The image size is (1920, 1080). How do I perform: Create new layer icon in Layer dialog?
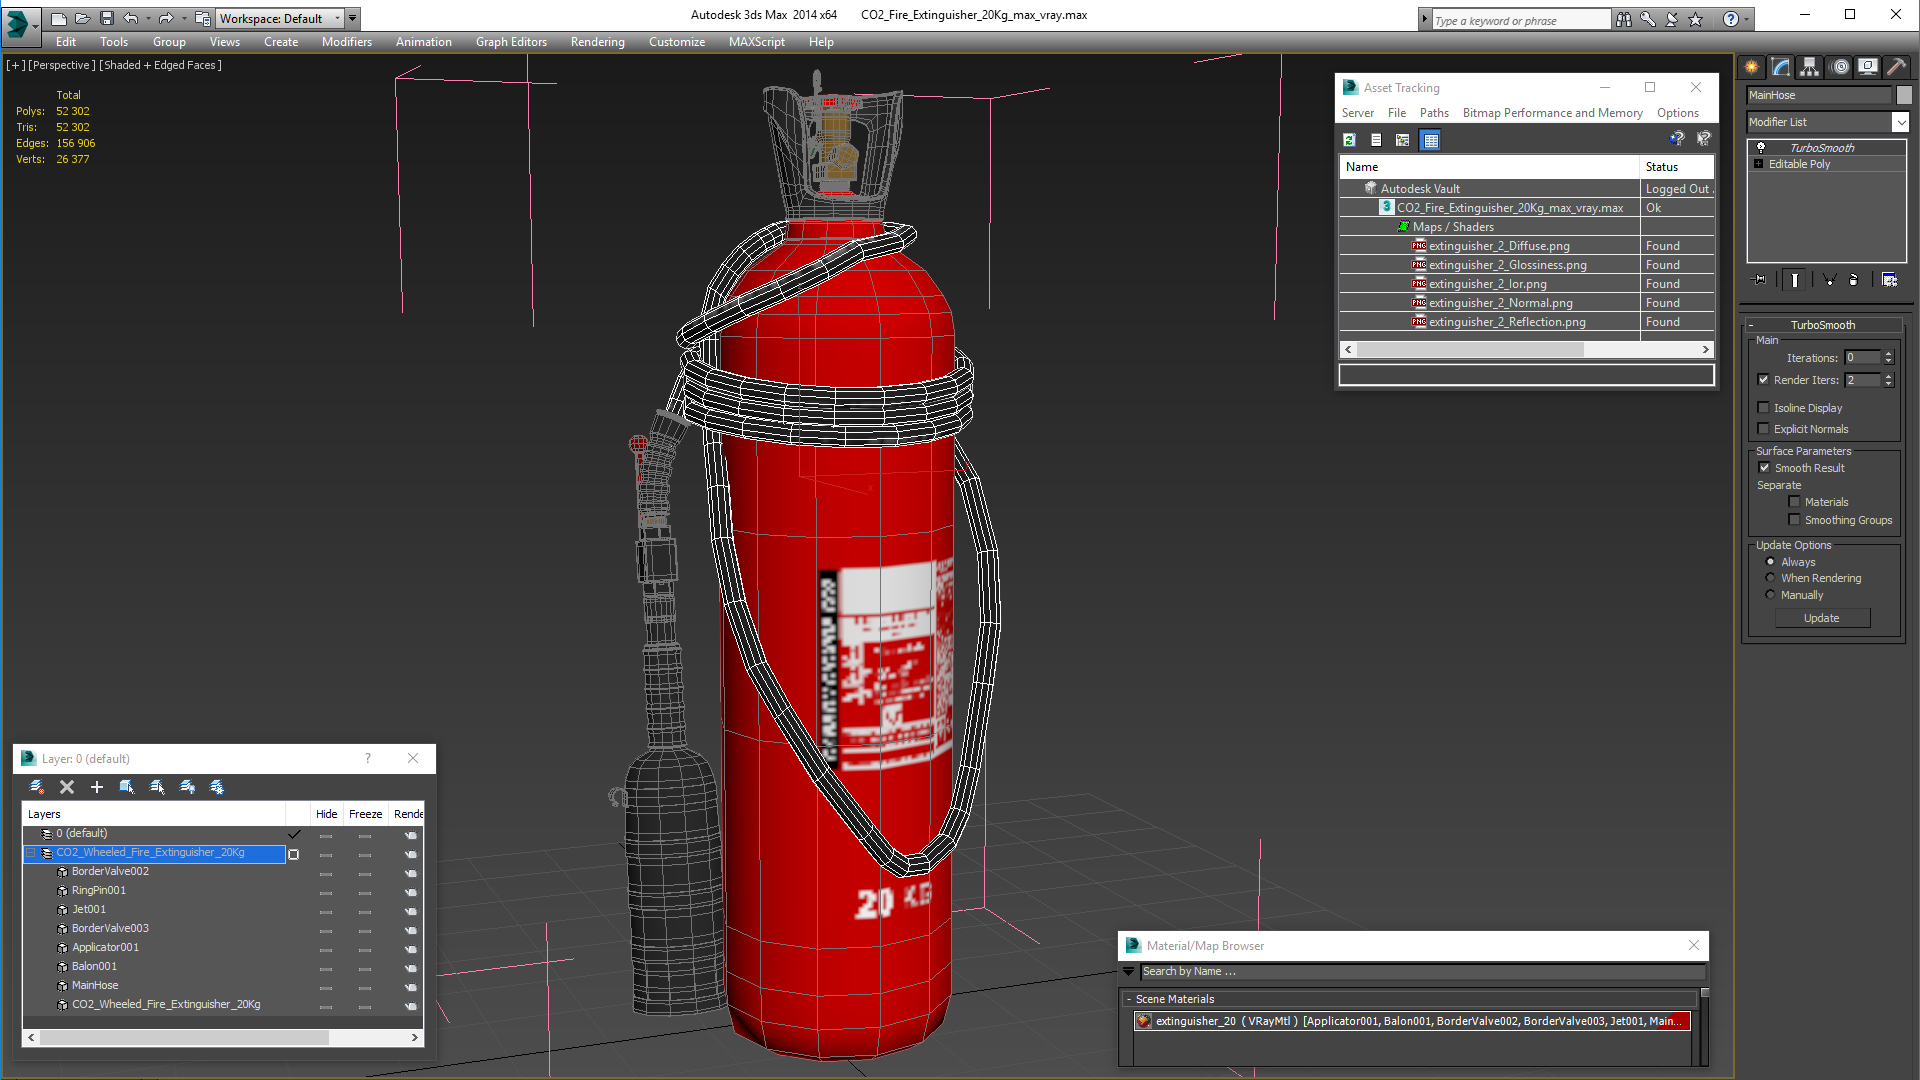(x=37, y=787)
